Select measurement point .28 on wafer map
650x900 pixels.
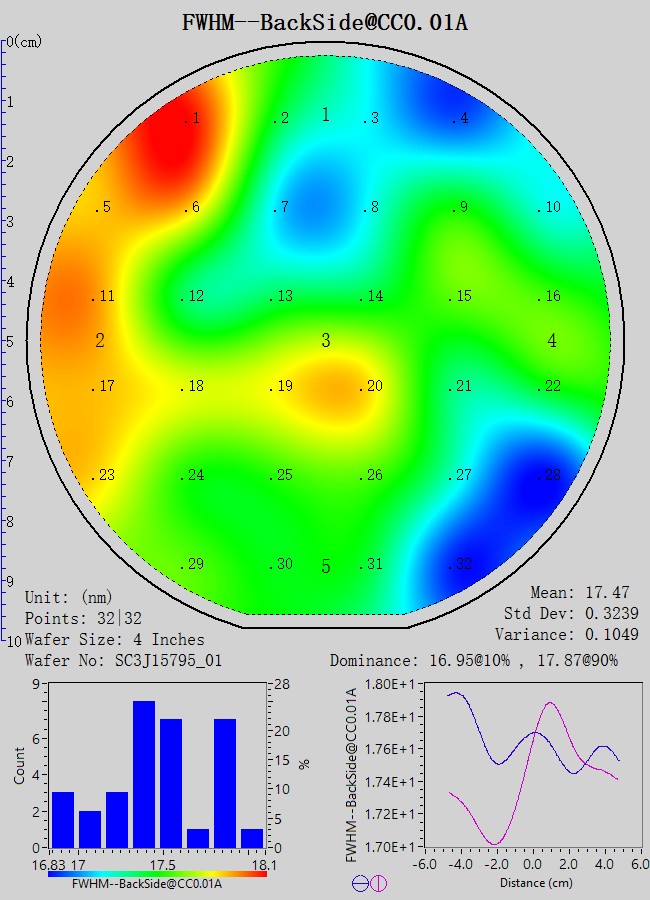click(549, 475)
